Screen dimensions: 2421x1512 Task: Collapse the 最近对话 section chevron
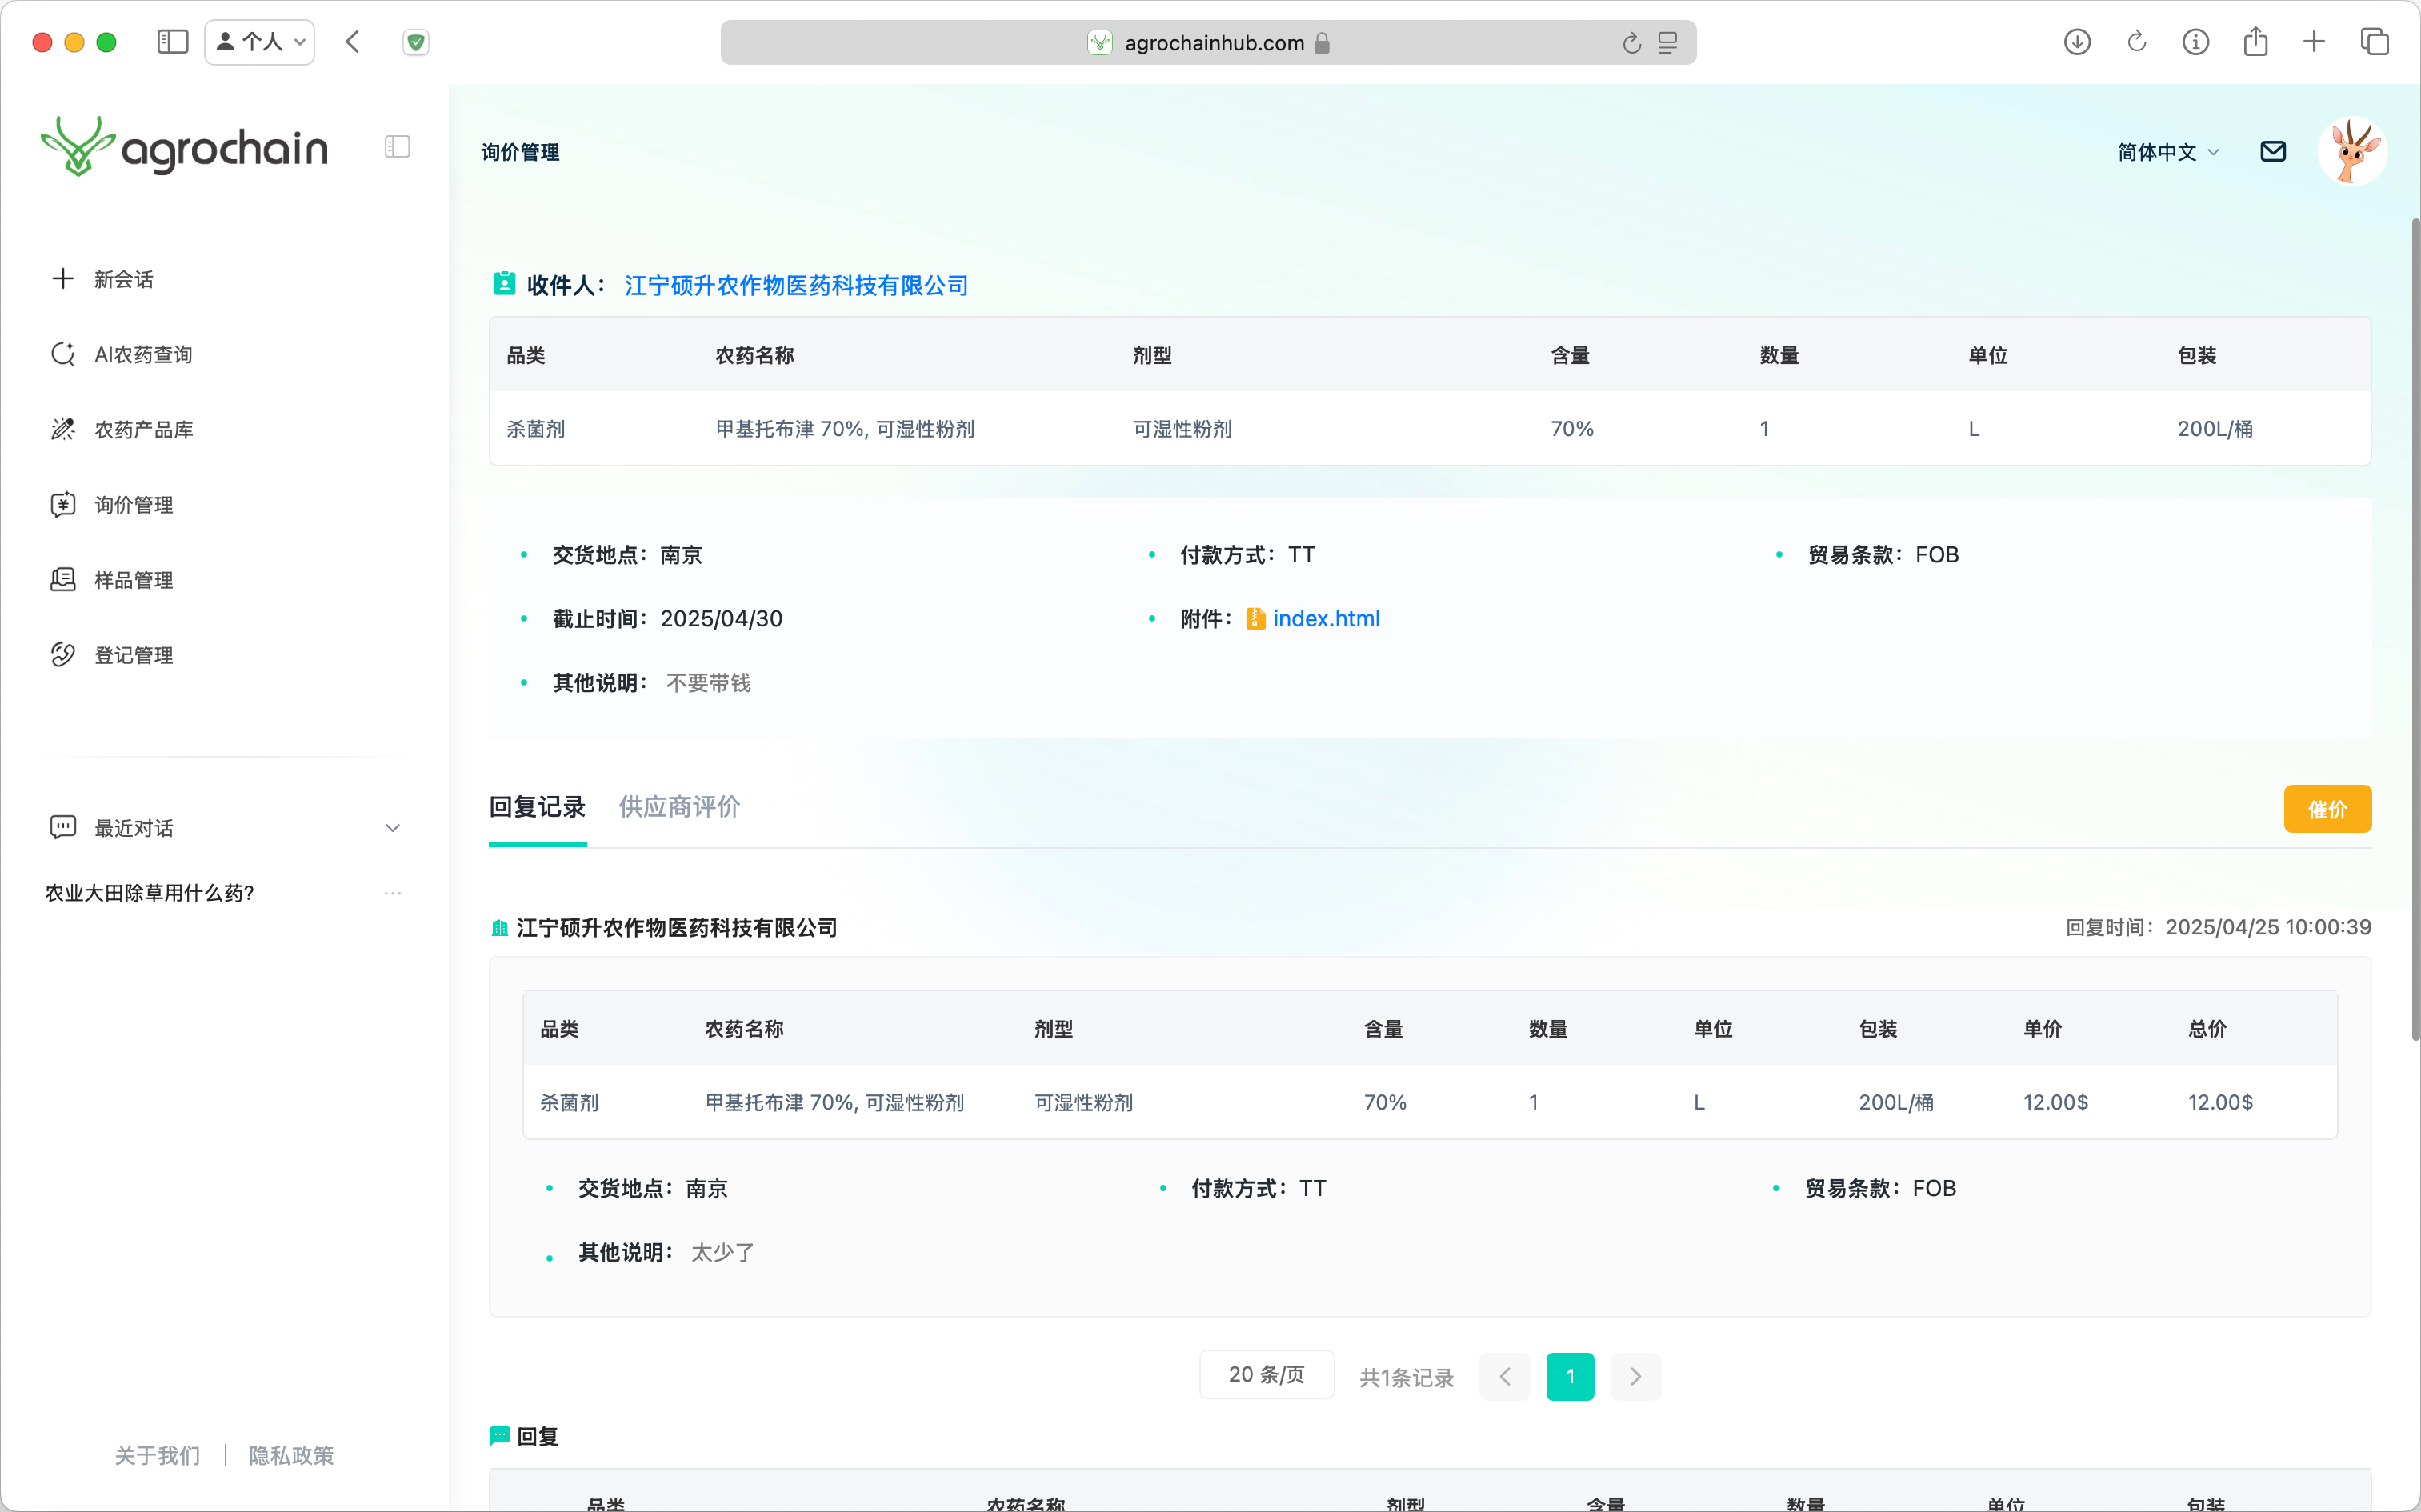click(392, 828)
